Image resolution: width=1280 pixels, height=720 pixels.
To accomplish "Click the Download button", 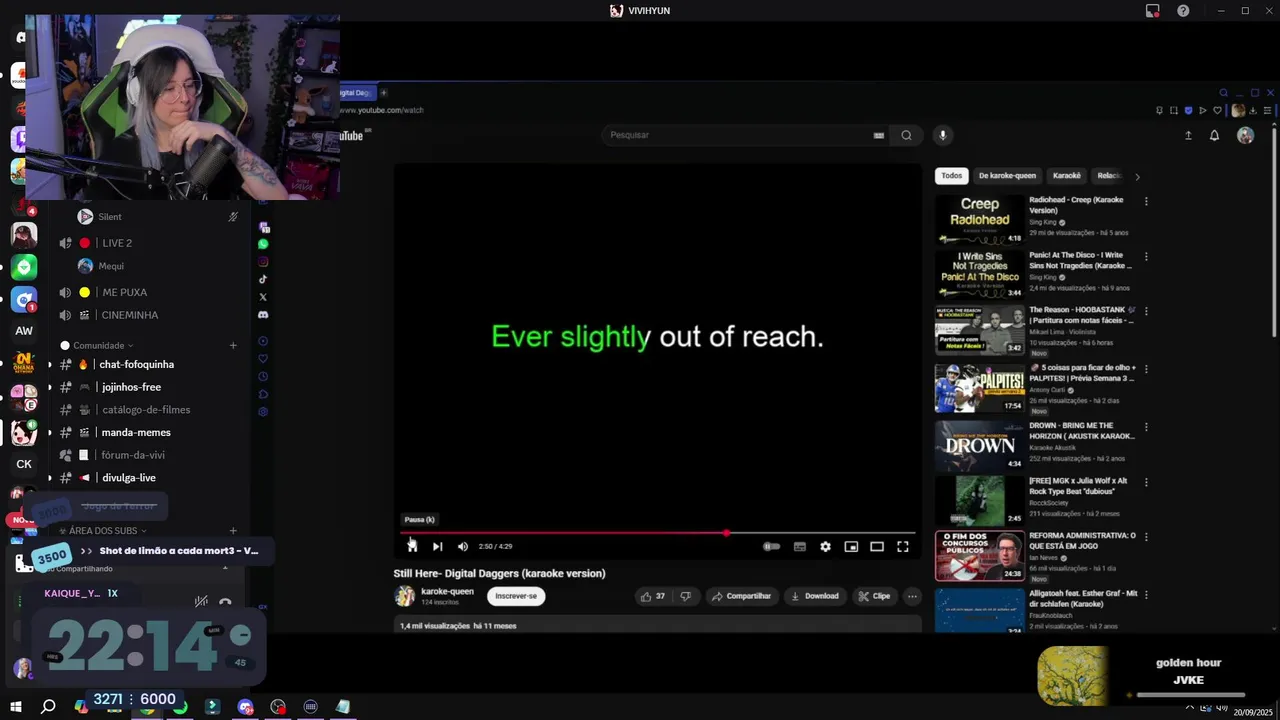I will [x=815, y=596].
